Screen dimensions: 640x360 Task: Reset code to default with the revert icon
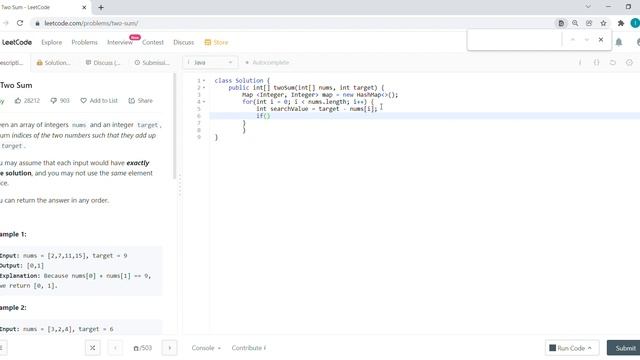613,62
